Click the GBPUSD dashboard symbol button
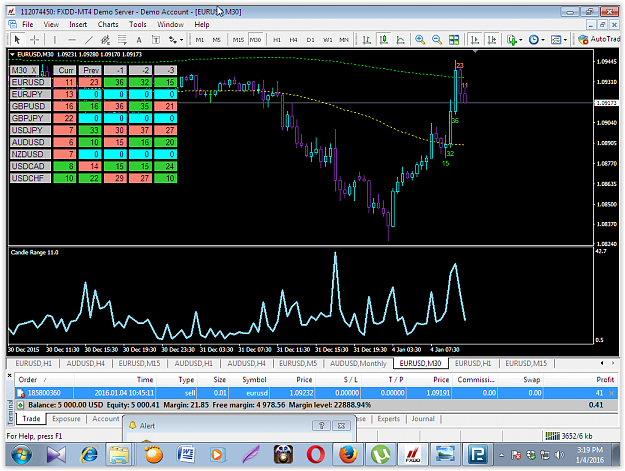The height and width of the screenshot is (471, 625). click(x=30, y=106)
